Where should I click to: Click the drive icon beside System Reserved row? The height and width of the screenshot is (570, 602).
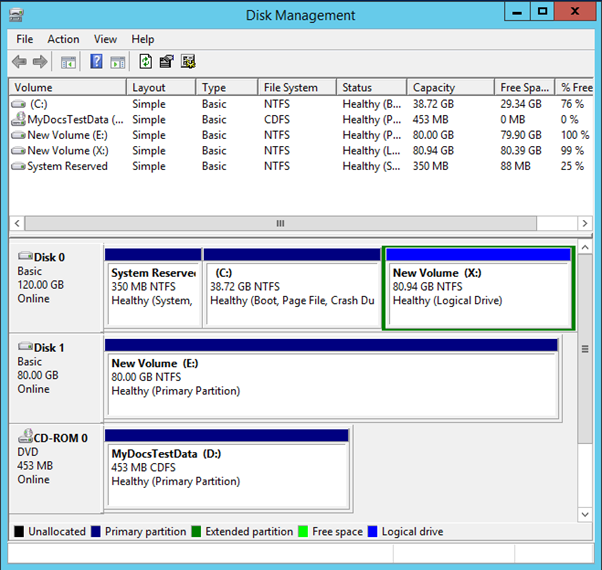(18, 166)
